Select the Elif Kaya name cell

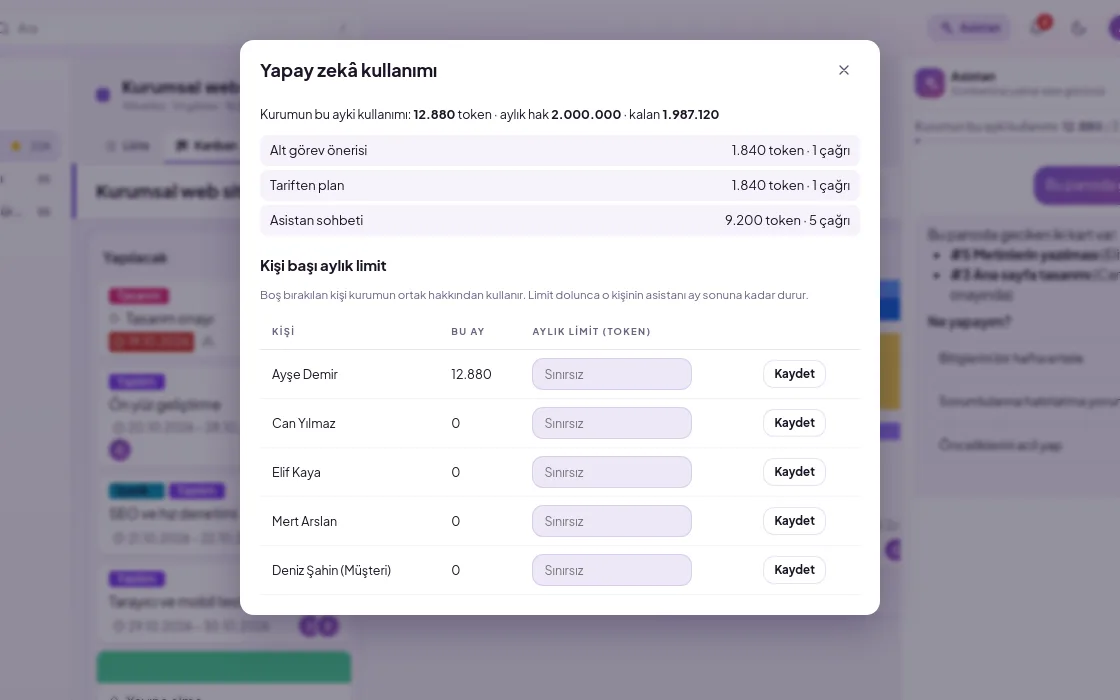click(296, 472)
